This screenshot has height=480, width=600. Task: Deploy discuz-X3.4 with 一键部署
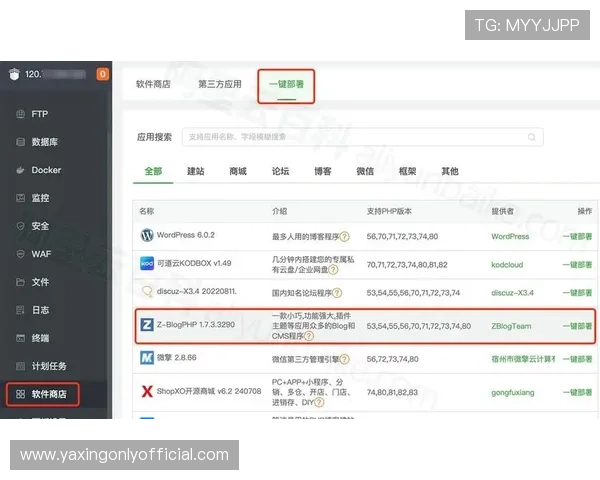click(x=577, y=293)
